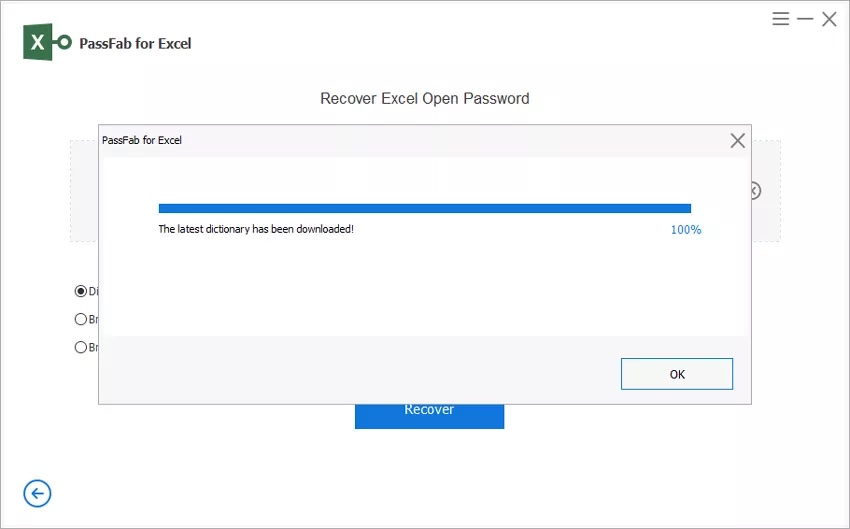850x529 pixels.
Task: Close the PassFab for Excel dialog
Action: tap(737, 141)
